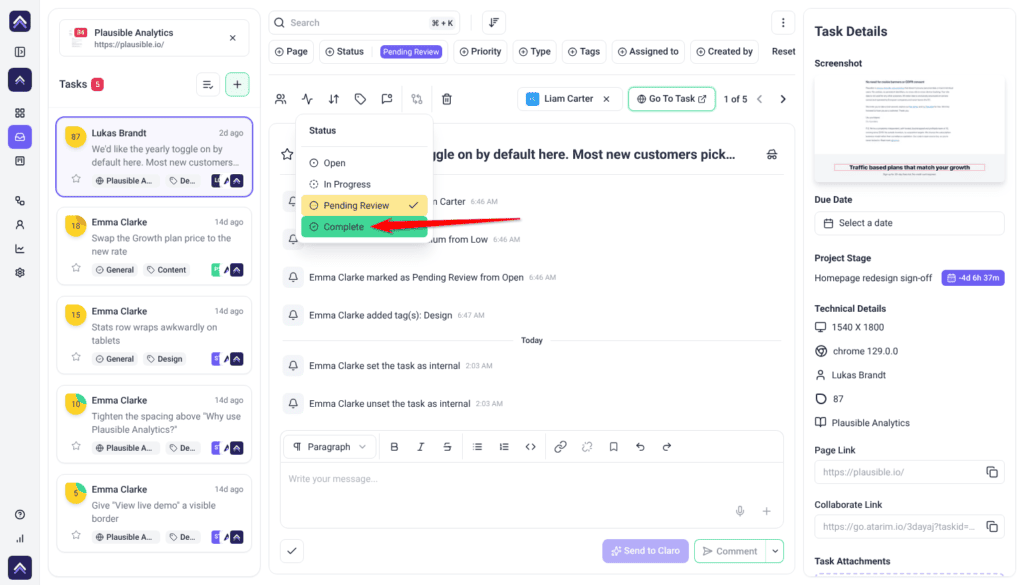Star the Lukas Brandt task card
The height and width of the screenshot is (585, 1024).
[x=76, y=179]
